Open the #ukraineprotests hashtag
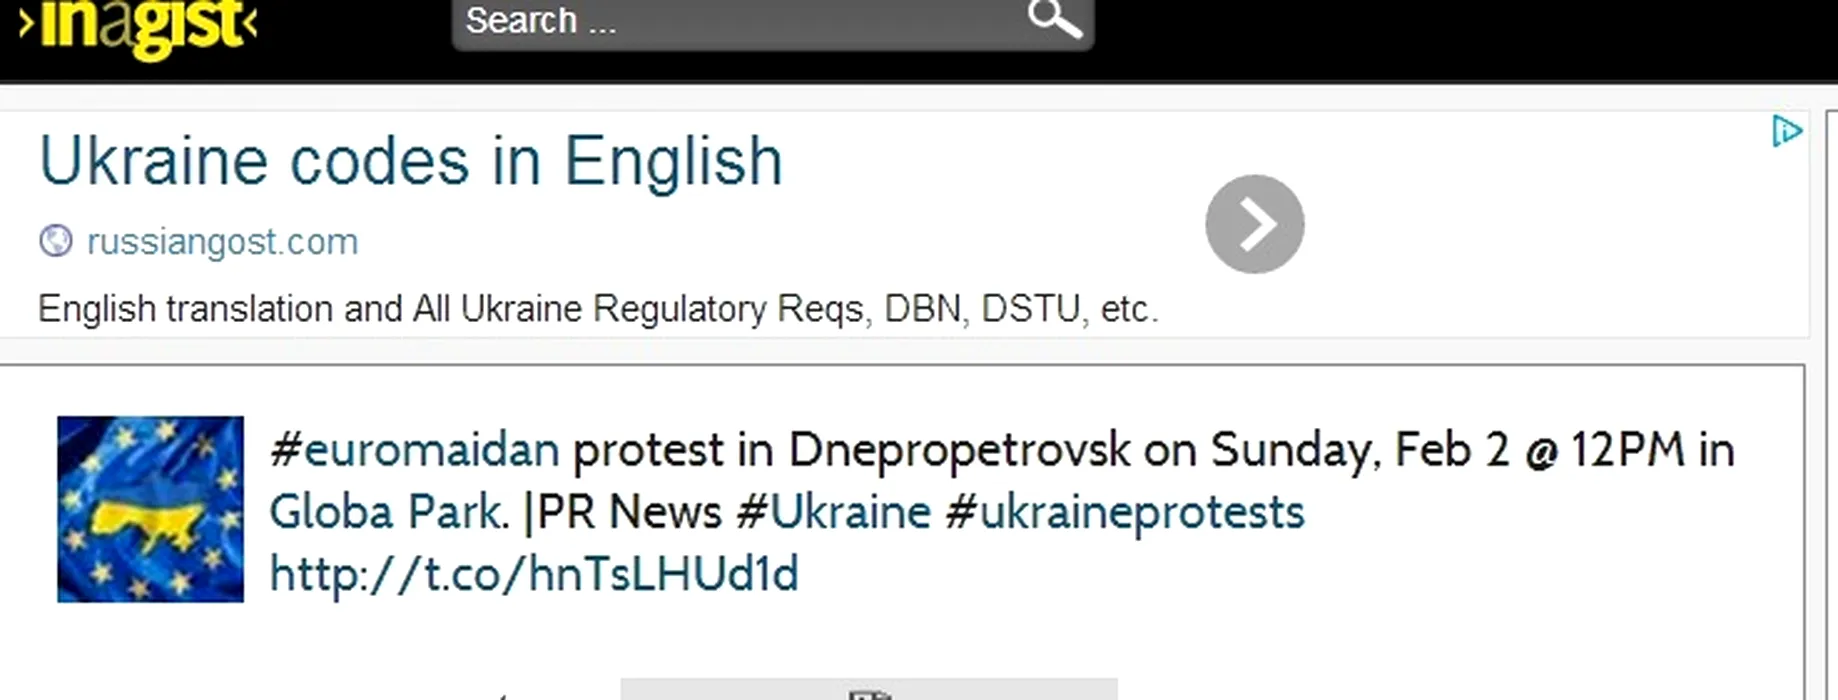1838x700 pixels. coord(1124,512)
